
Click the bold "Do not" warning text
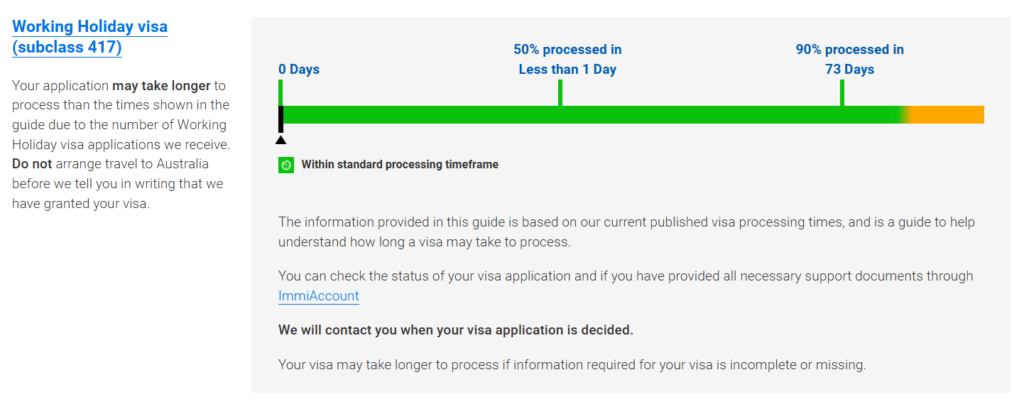(34, 164)
